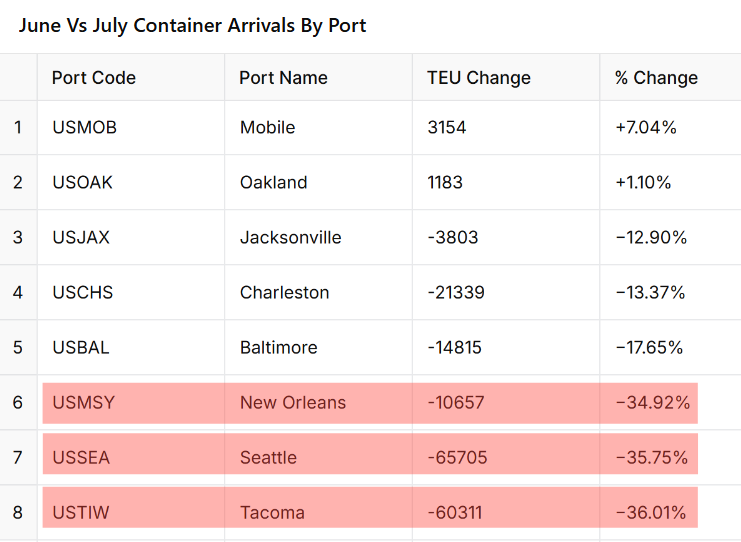Select row number 1
This screenshot has height=542, width=741.
tap(18, 128)
